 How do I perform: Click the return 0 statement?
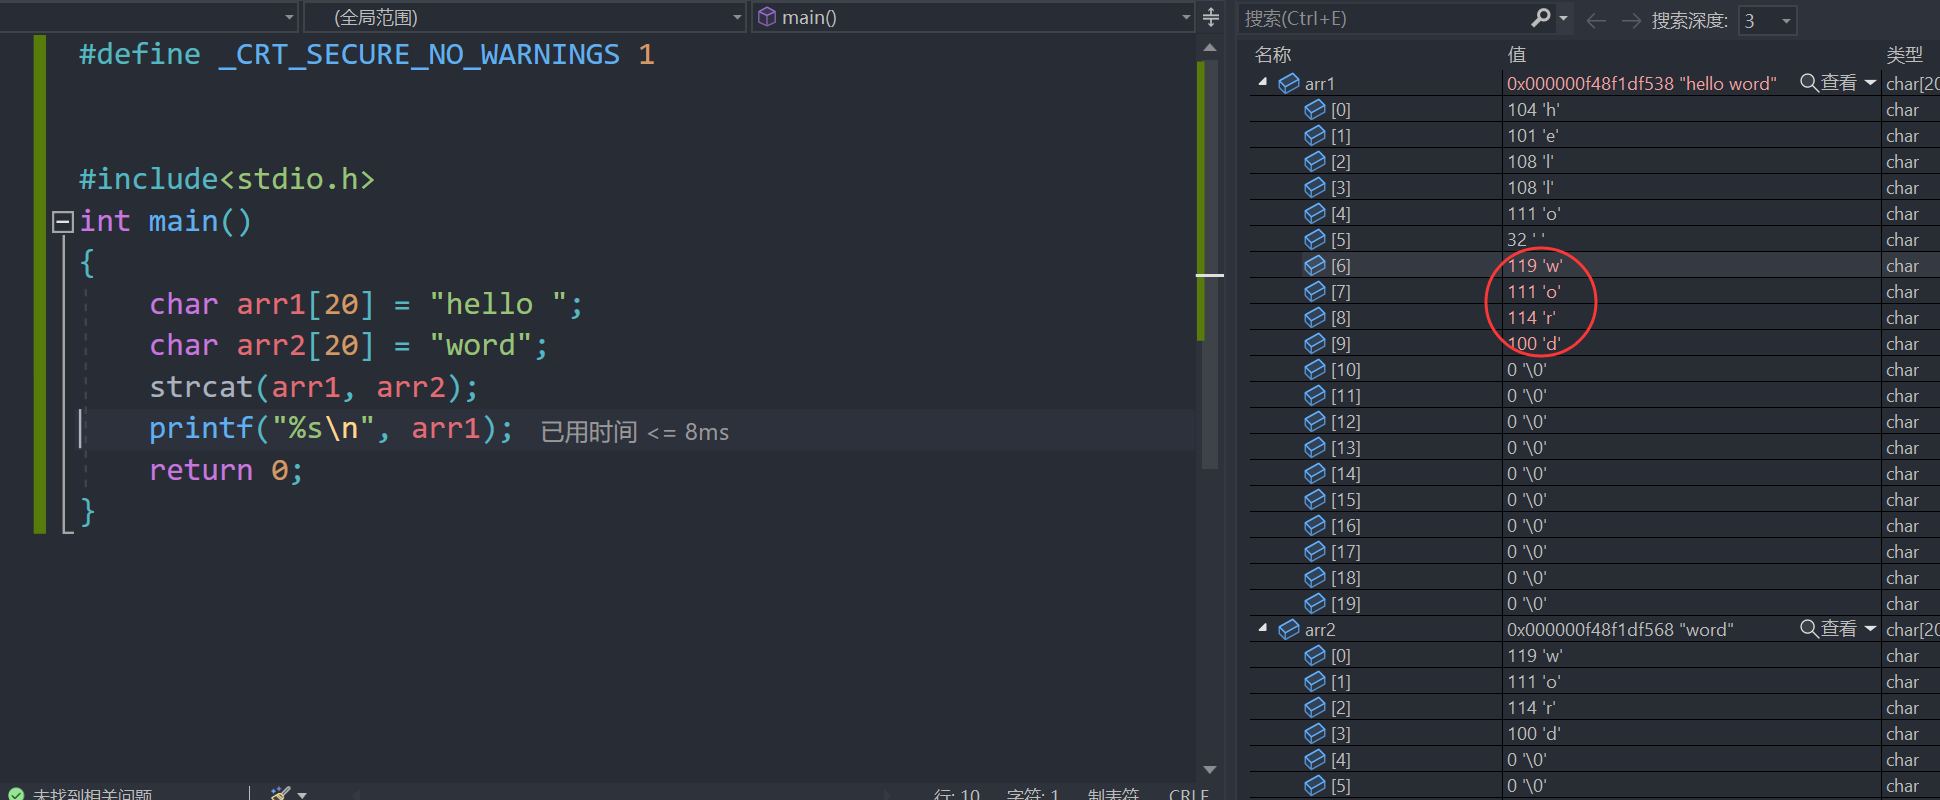pyautogui.click(x=226, y=470)
